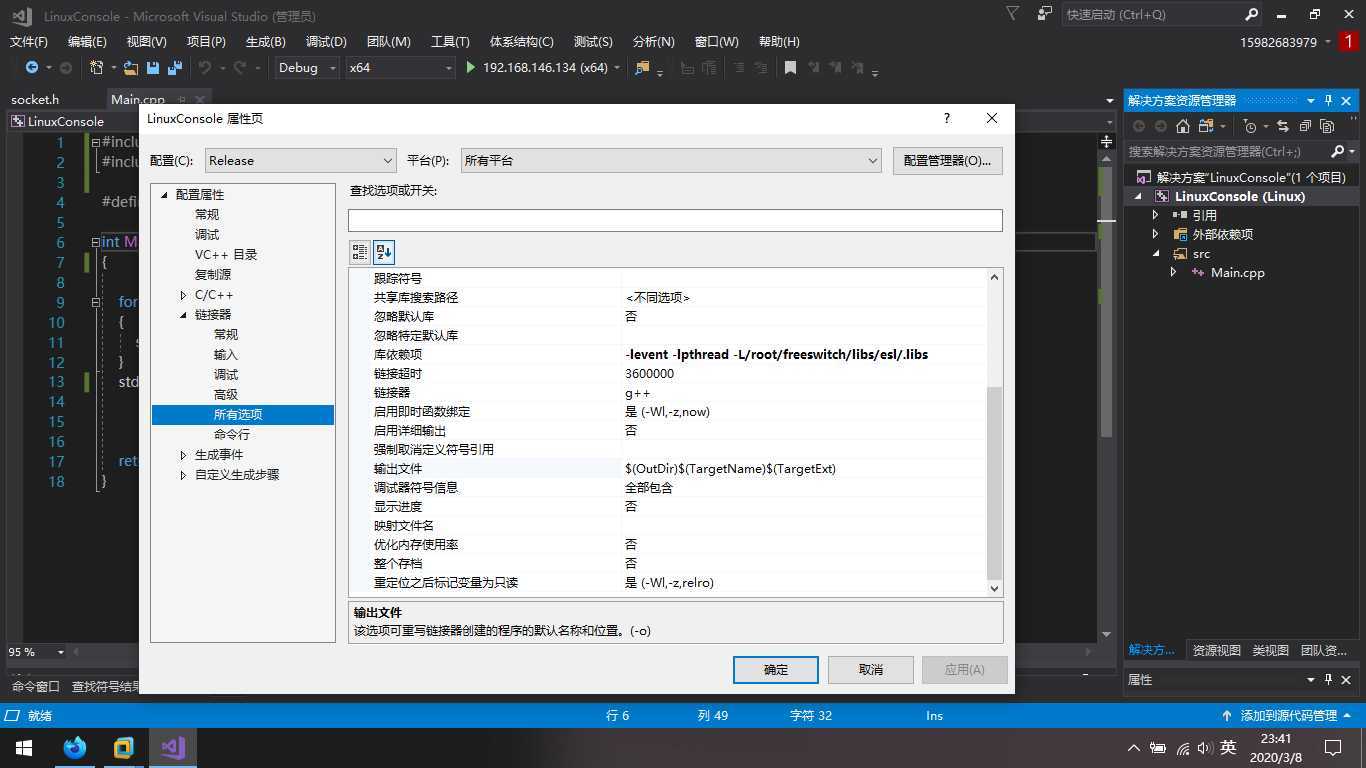Launch Firefox from the Windows taskbar
The height and width of the screenshot is (768, 1366).
75,747
